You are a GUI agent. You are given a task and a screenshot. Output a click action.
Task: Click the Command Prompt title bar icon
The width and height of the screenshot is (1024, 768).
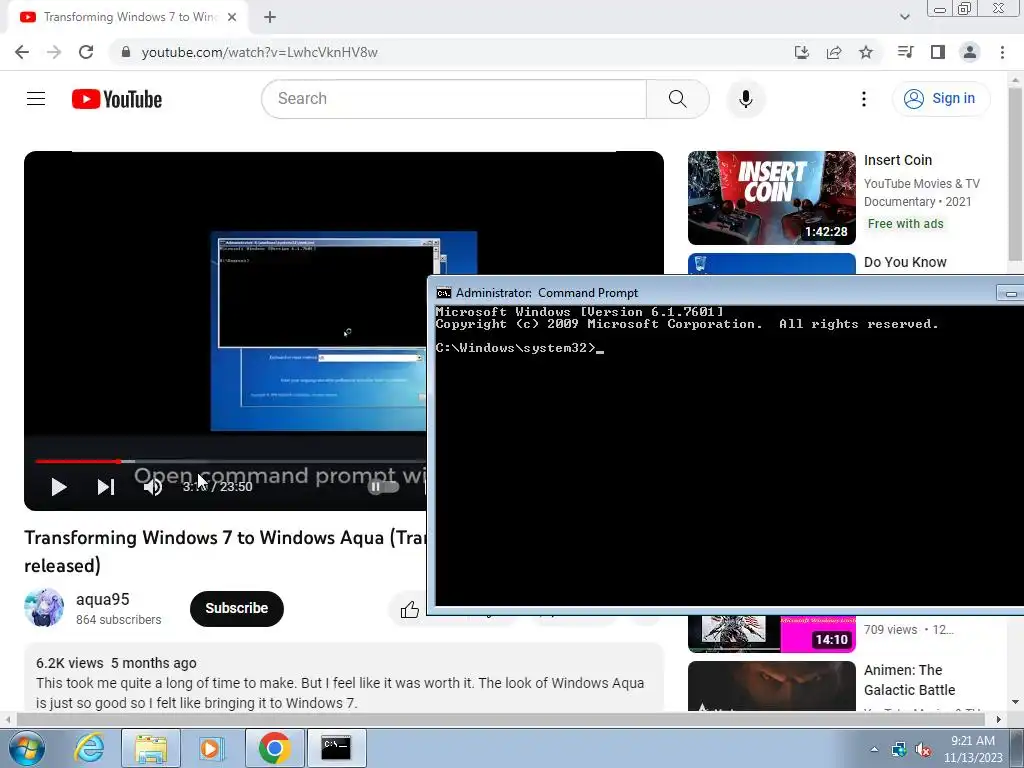[x=443, y=293]
